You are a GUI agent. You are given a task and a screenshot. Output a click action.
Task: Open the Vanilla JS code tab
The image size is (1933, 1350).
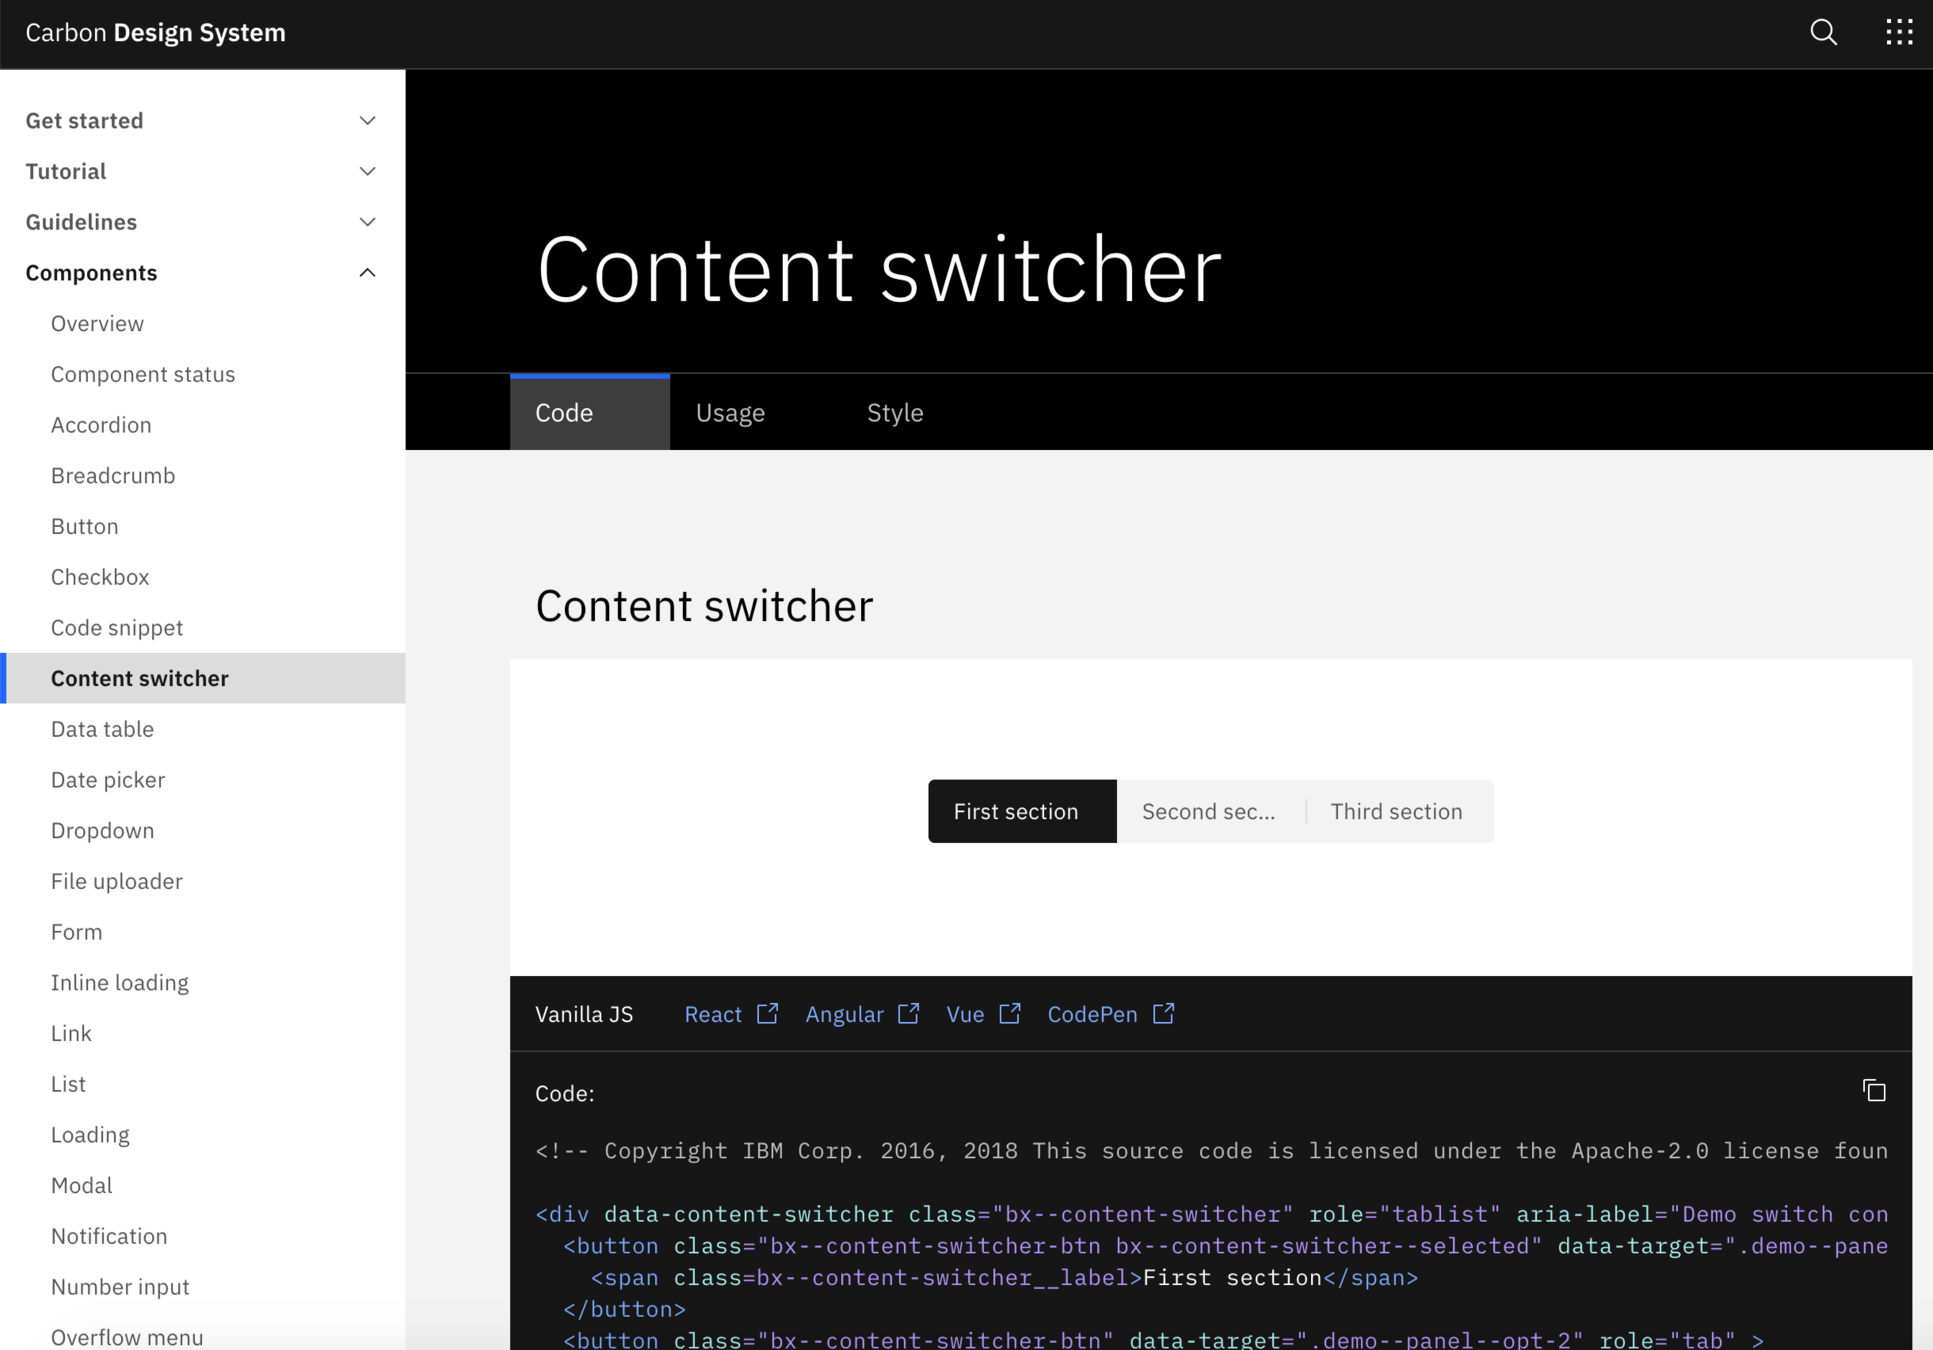click(584, 1014)
